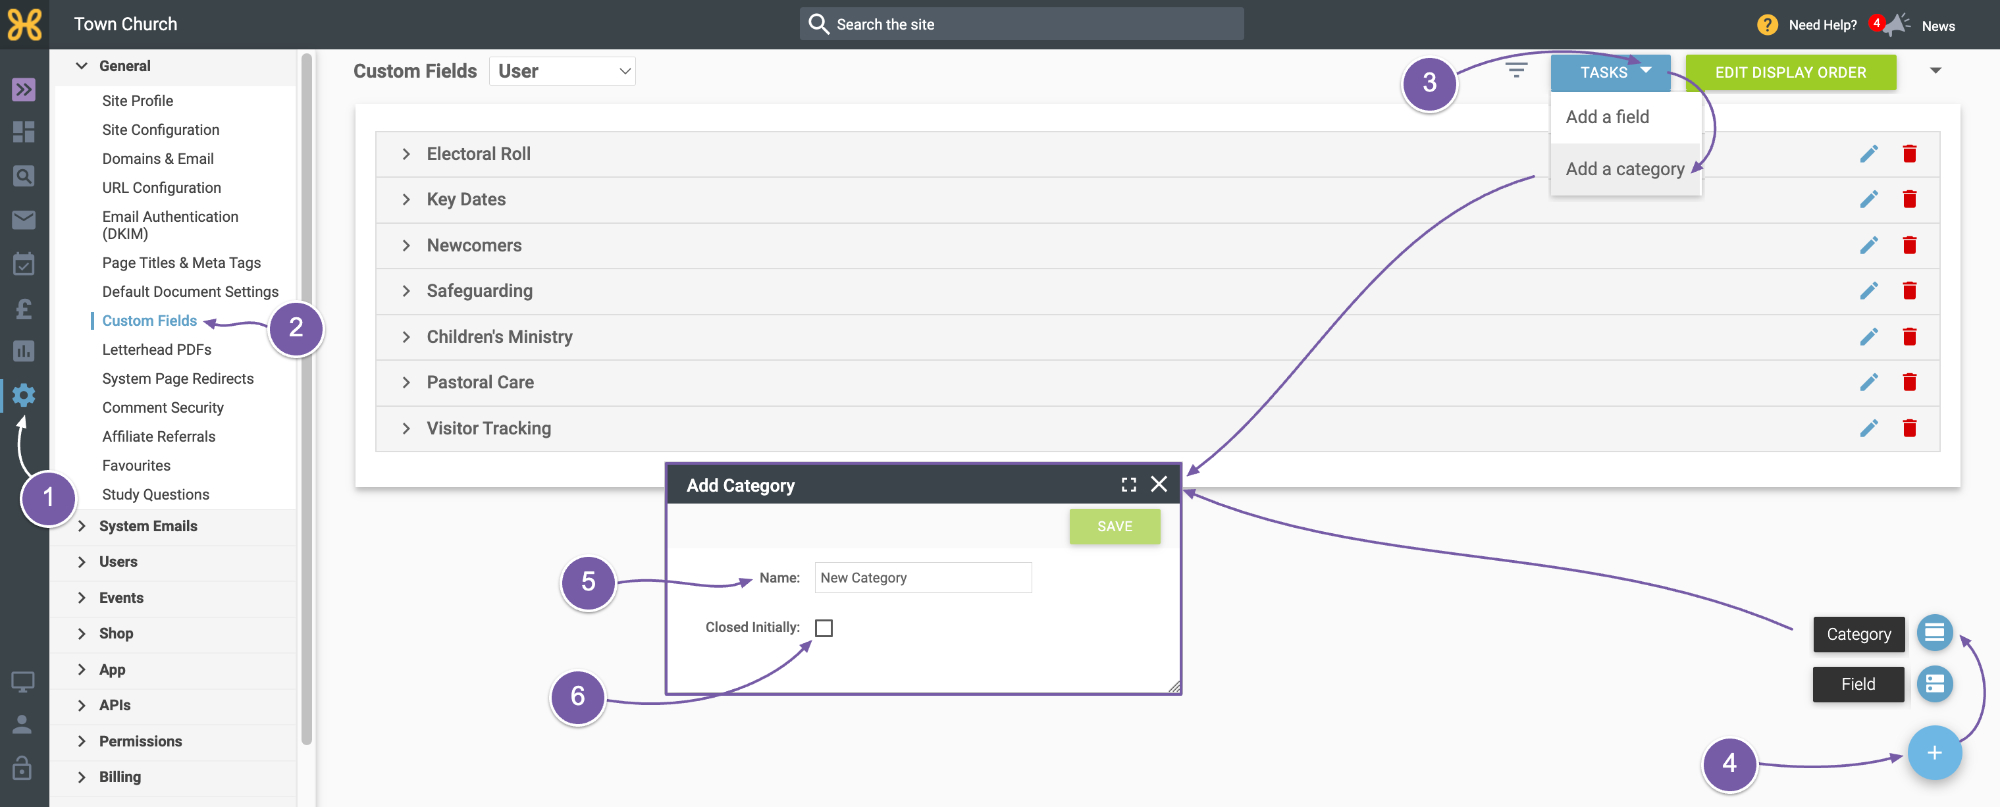Viewport: 2000px width, 807px height.
Task: Open the search icon in the left sidebar
Action: coord(24,176)
